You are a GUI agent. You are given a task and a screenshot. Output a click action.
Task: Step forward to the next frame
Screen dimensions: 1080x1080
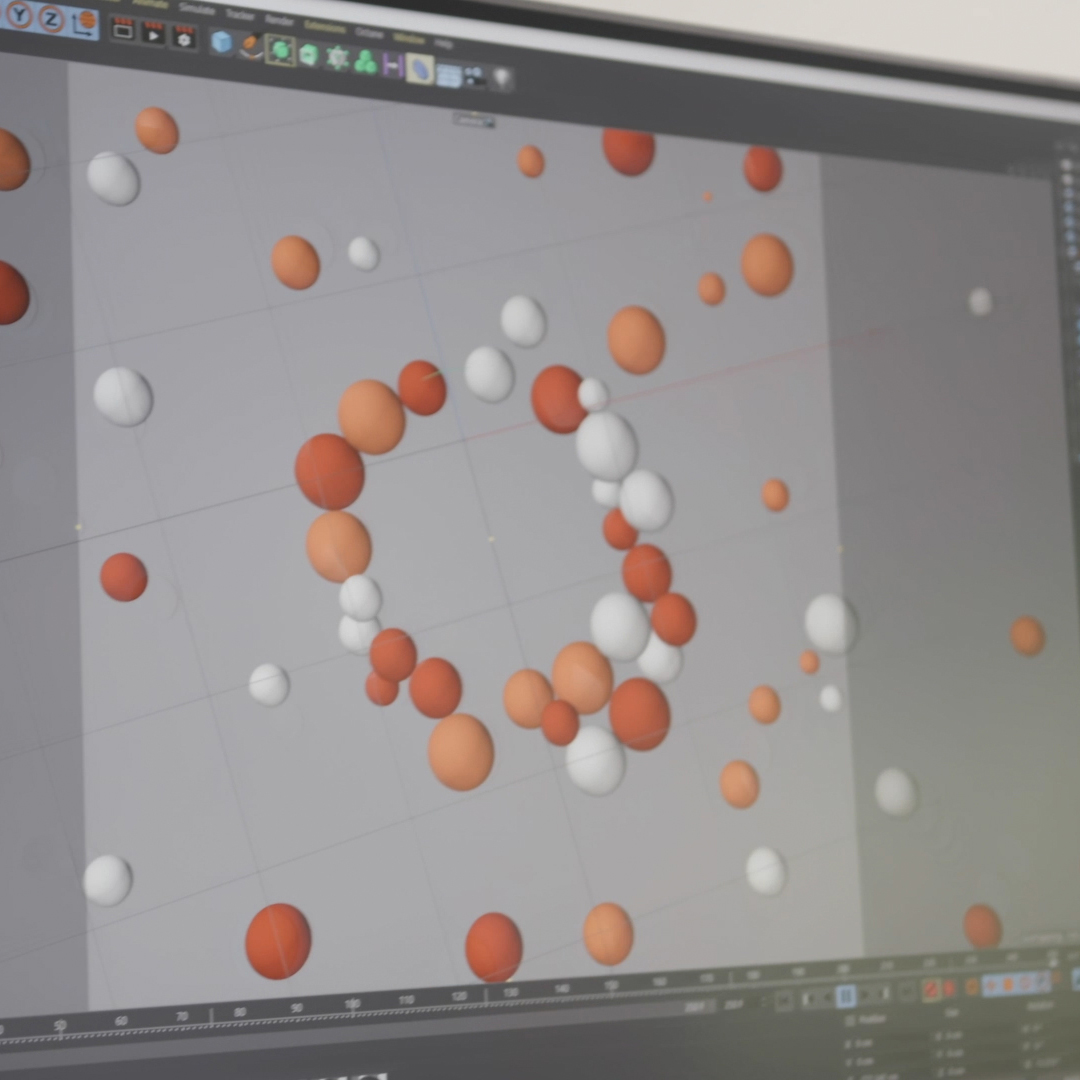(866, 994)
